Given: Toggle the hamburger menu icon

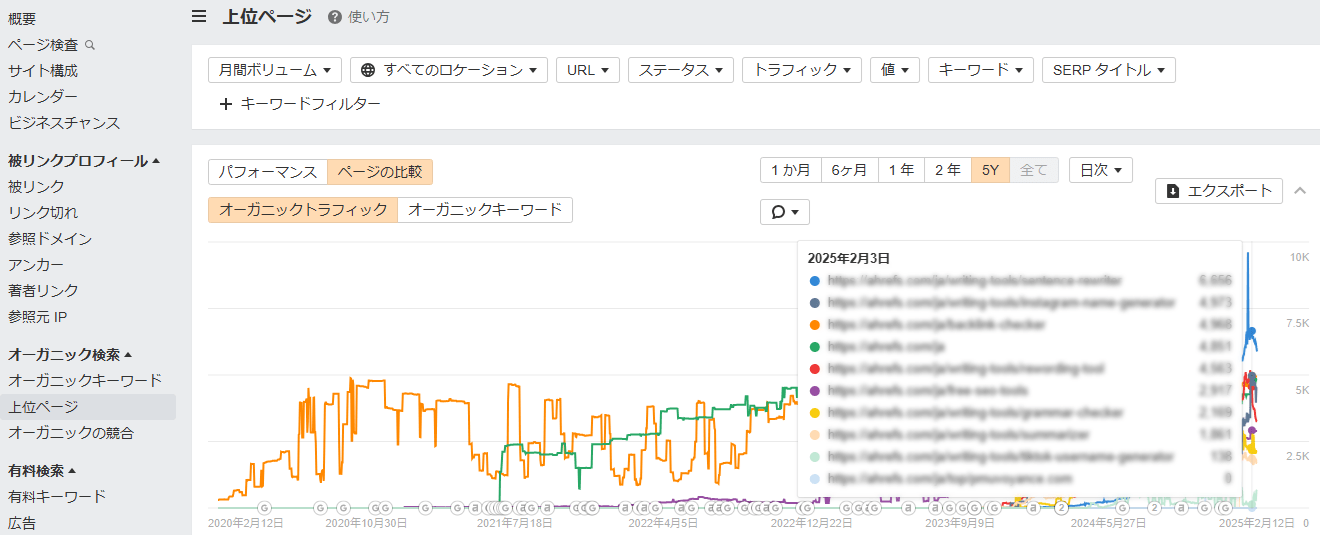Looking at the screenshot, I should [x=199, y=16].
